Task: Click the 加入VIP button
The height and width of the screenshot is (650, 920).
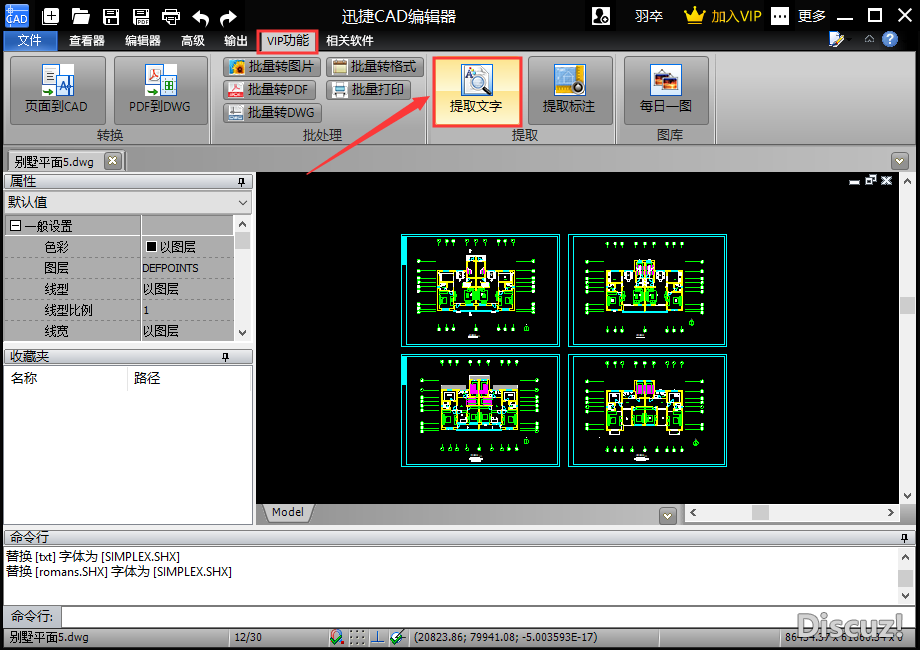Action: click(723, 16)
